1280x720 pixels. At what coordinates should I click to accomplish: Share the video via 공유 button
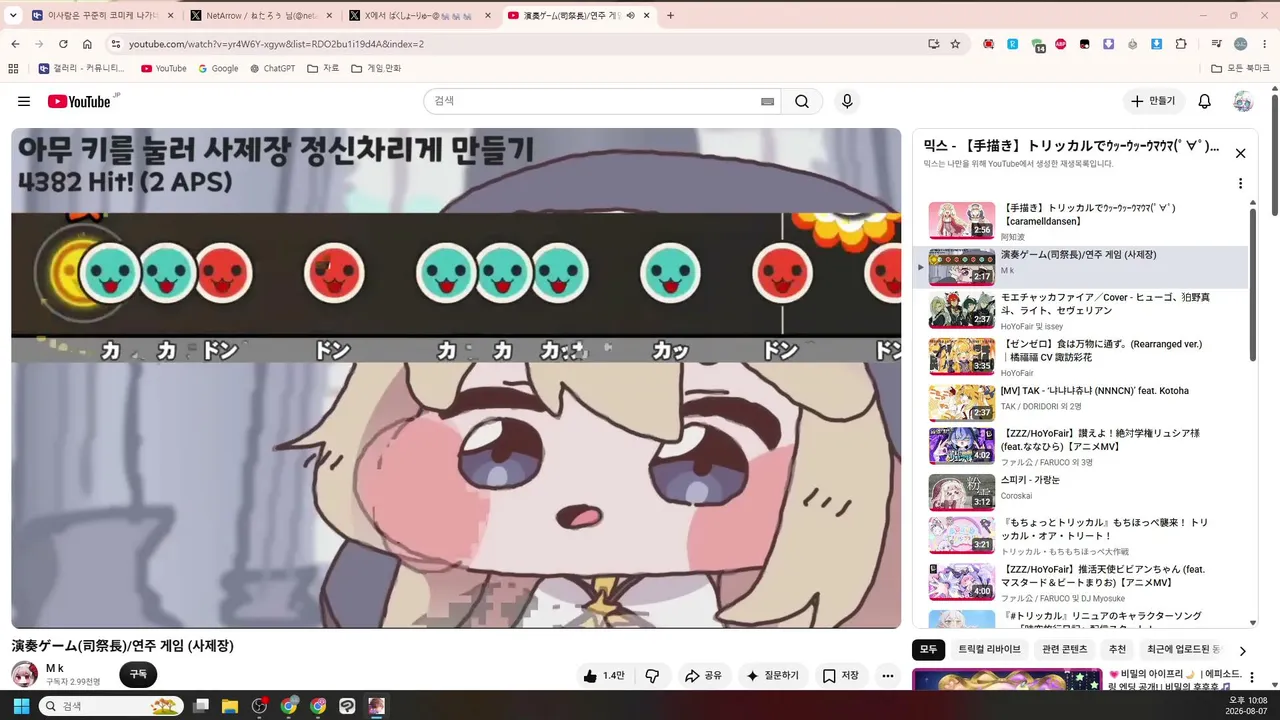coord(703,676)
